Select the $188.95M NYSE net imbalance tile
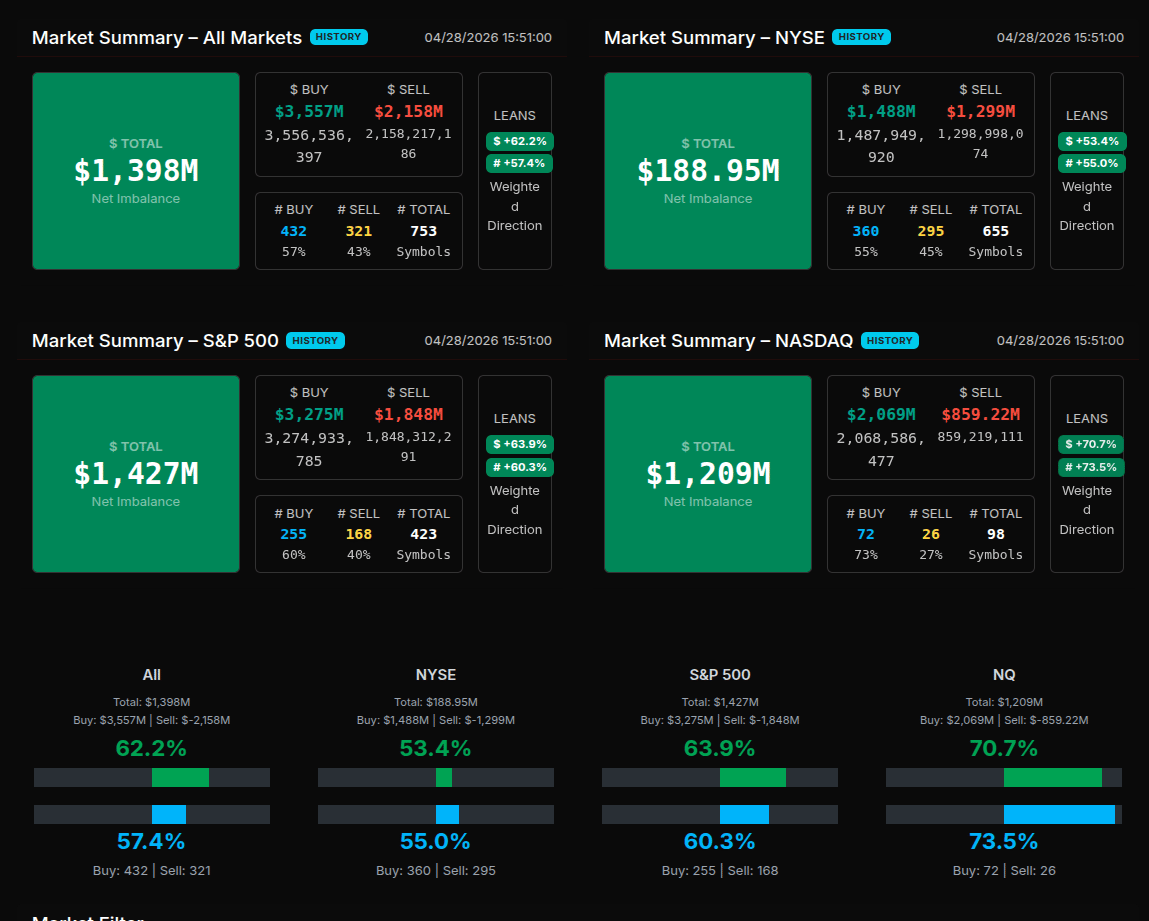 [708, 171]
